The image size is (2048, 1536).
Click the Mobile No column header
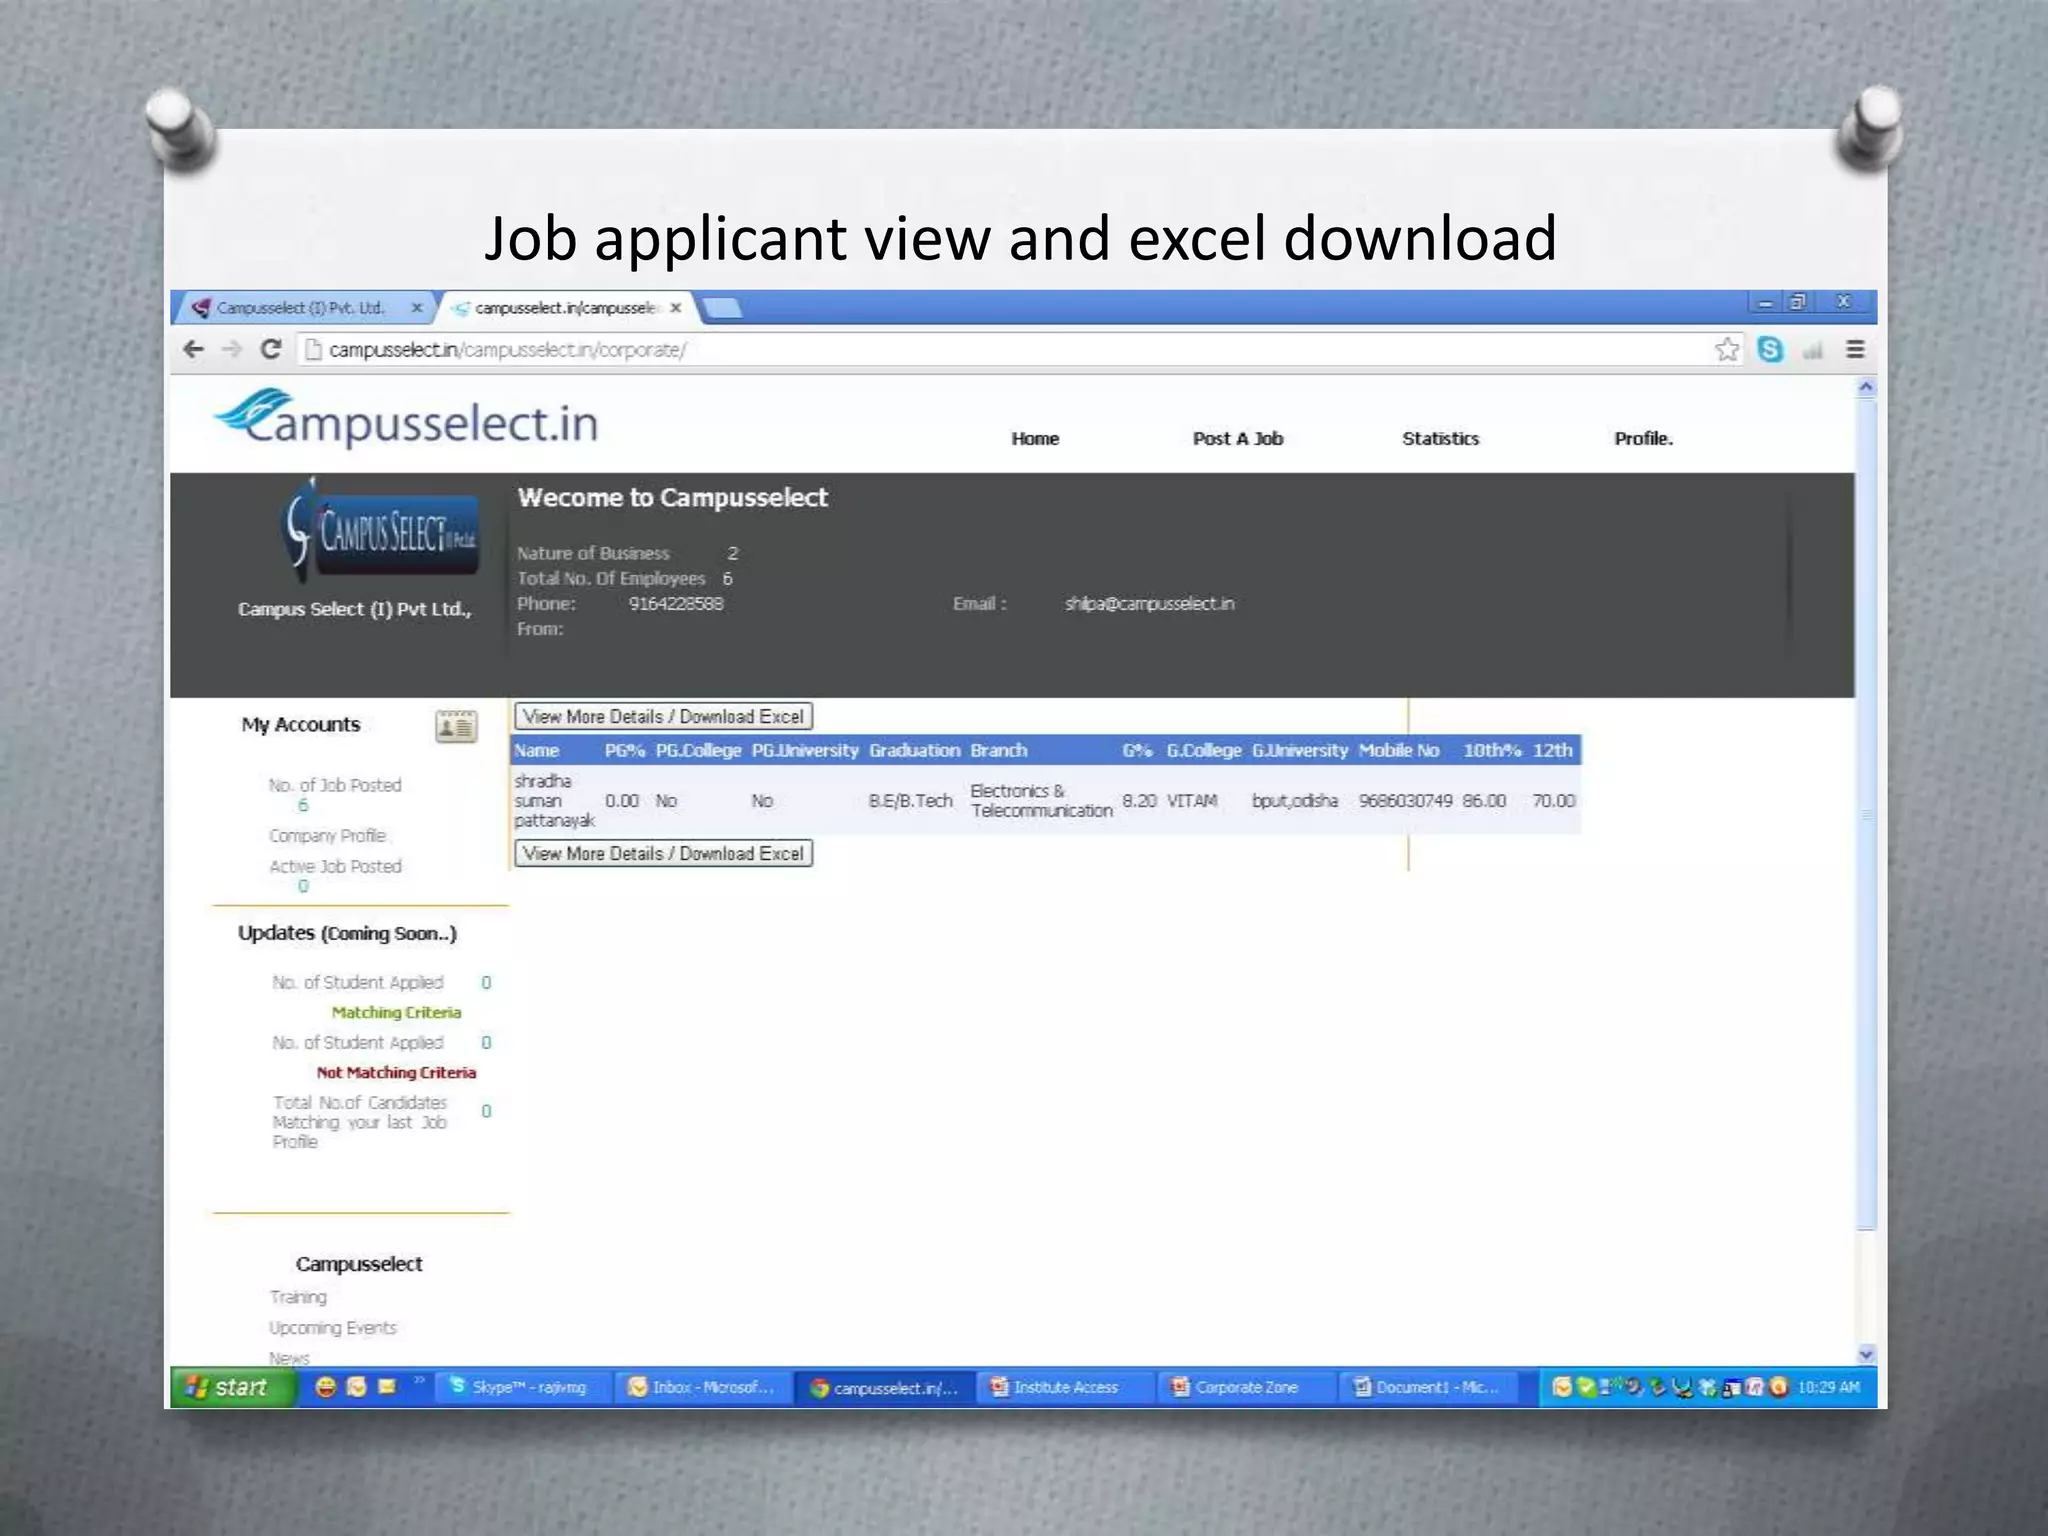pos(1398,750)
